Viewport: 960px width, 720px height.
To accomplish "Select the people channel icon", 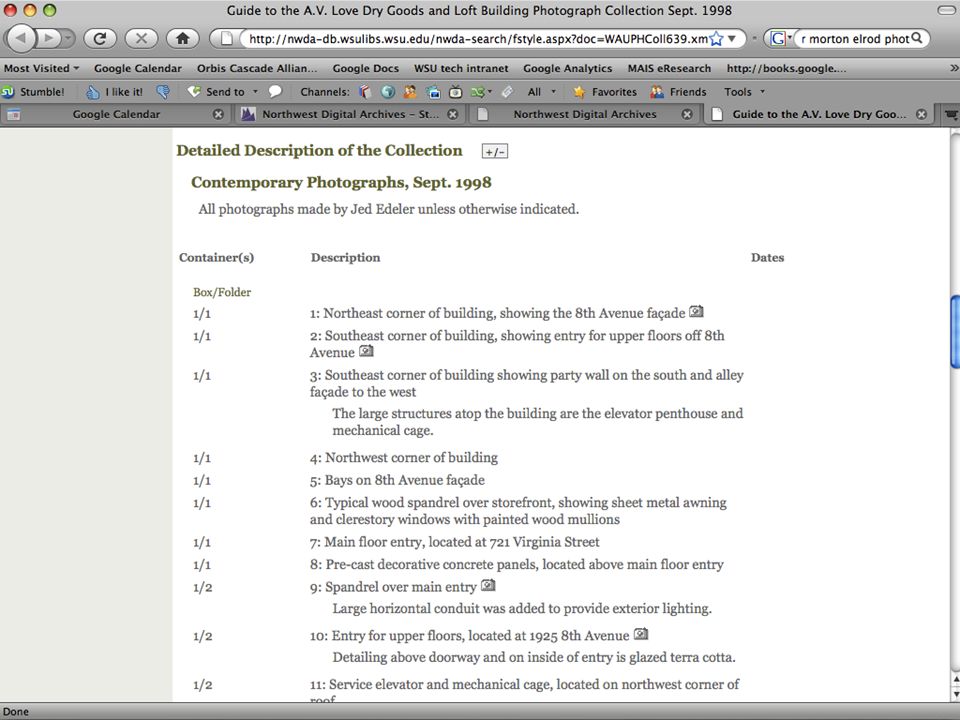I will click(x=410, y=92).
